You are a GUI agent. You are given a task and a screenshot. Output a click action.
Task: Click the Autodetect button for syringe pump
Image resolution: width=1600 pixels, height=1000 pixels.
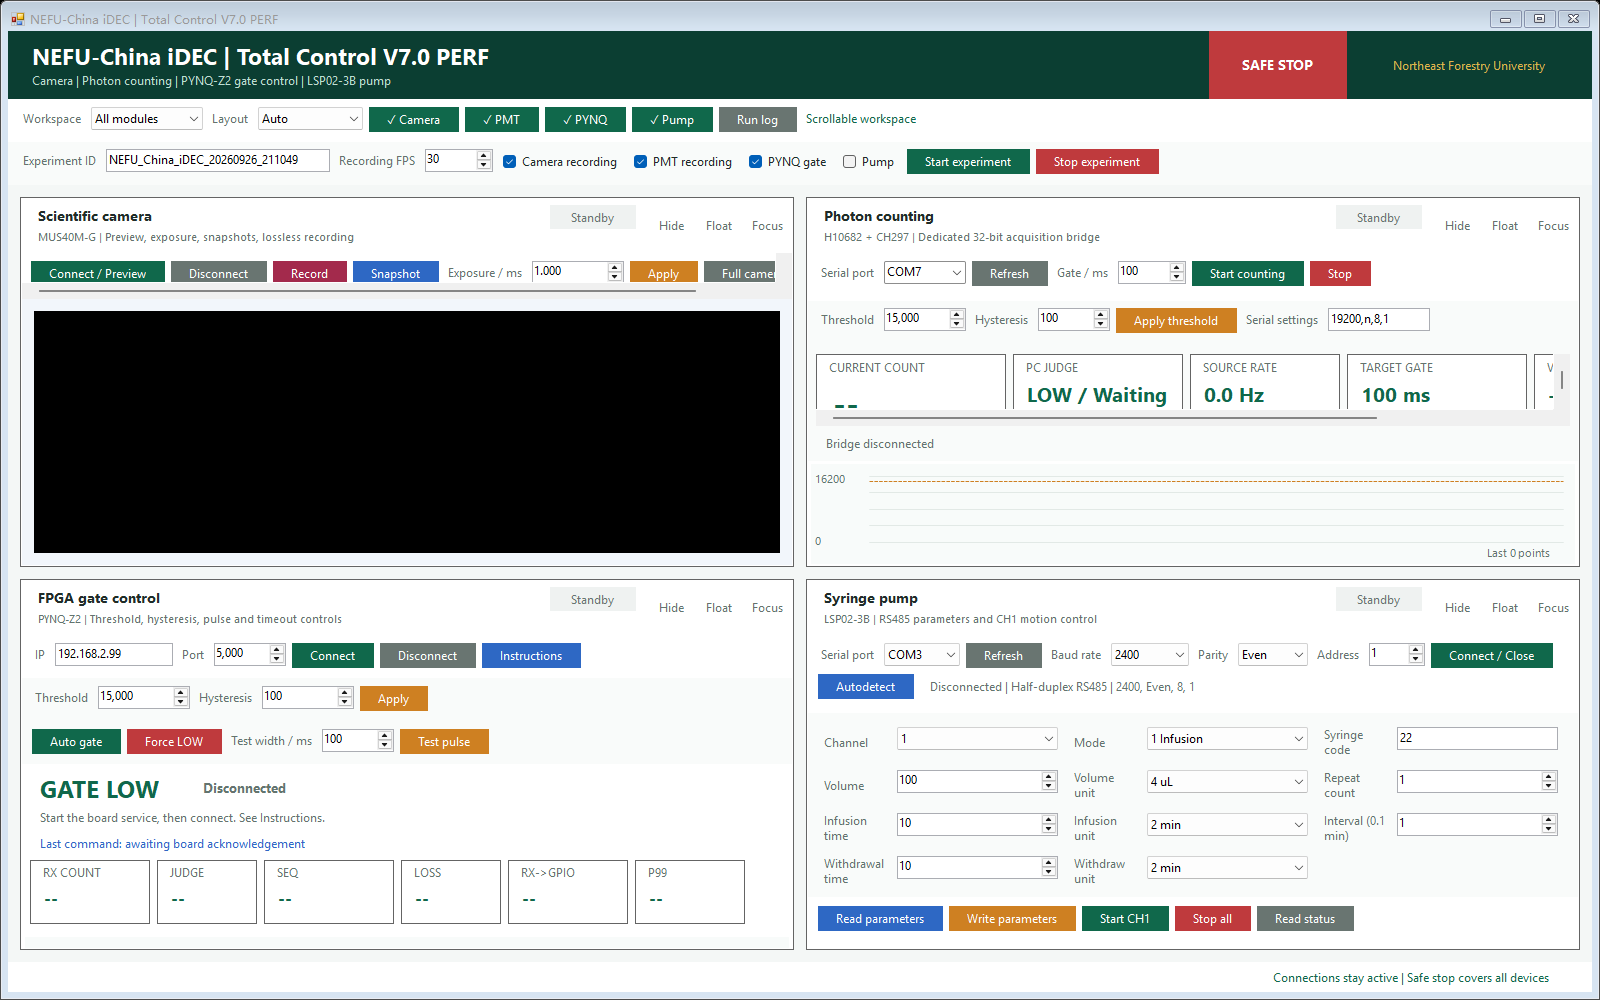click(866, 687)
